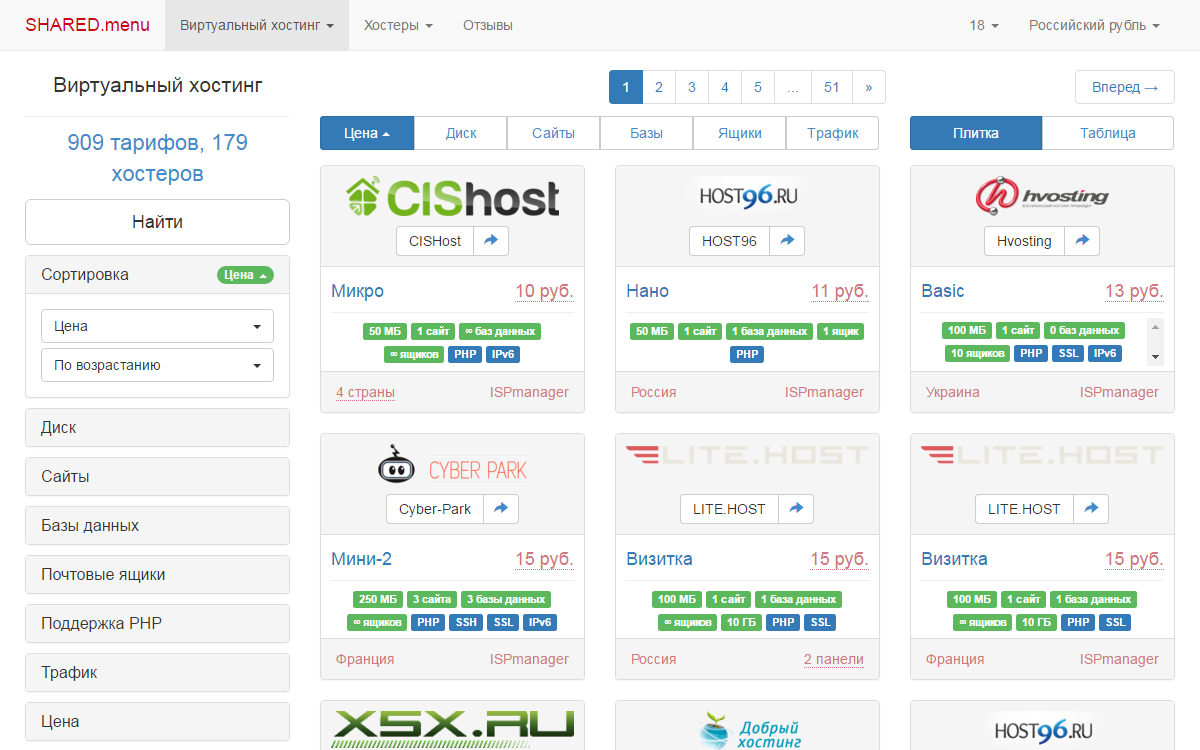Click the 4 страны link

(x=366, y=392)
